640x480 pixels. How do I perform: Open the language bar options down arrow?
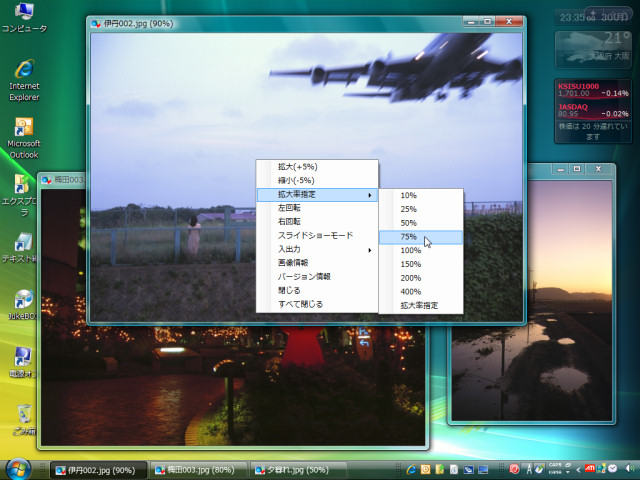(568, 473)
